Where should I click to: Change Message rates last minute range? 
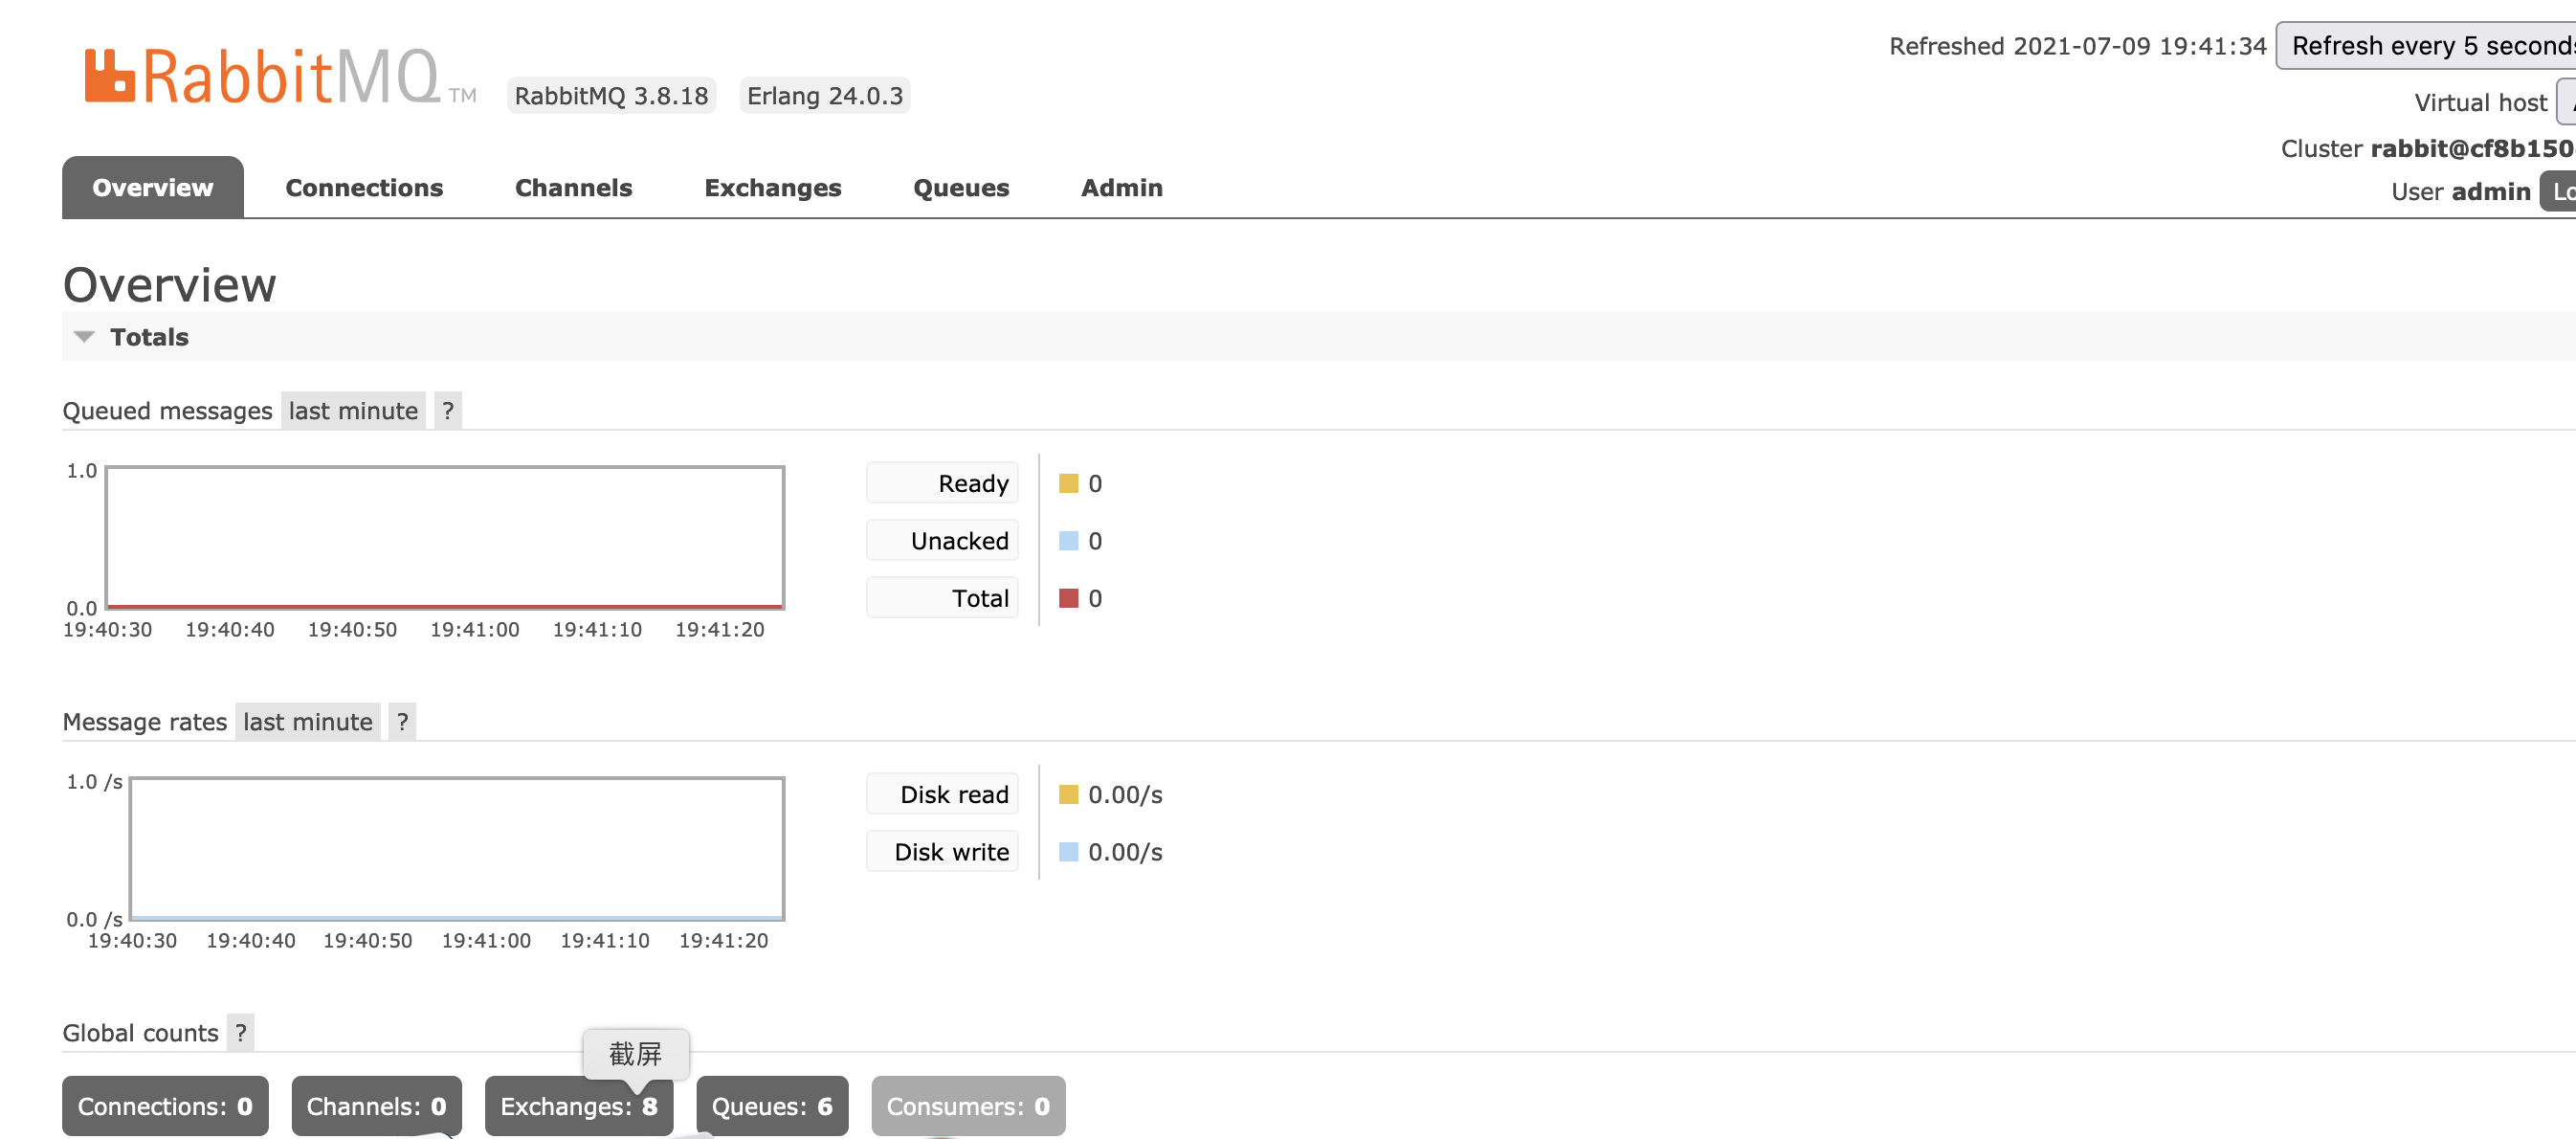[307, 722]
